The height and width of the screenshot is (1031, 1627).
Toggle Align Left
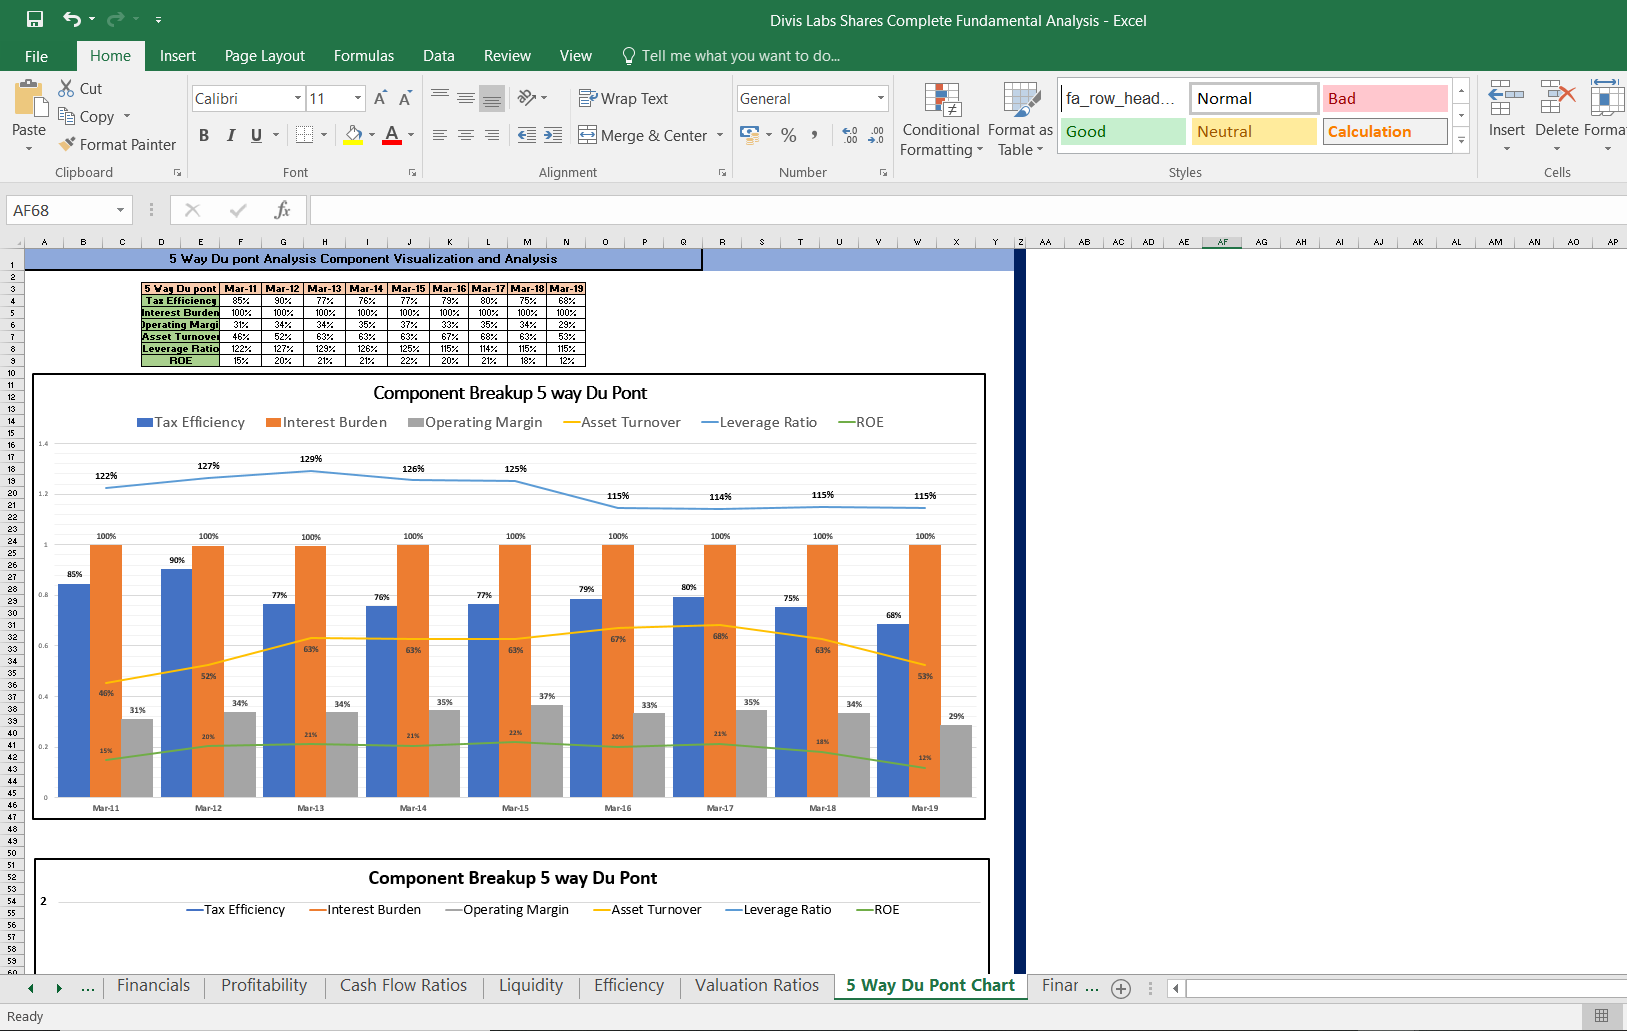440,135
